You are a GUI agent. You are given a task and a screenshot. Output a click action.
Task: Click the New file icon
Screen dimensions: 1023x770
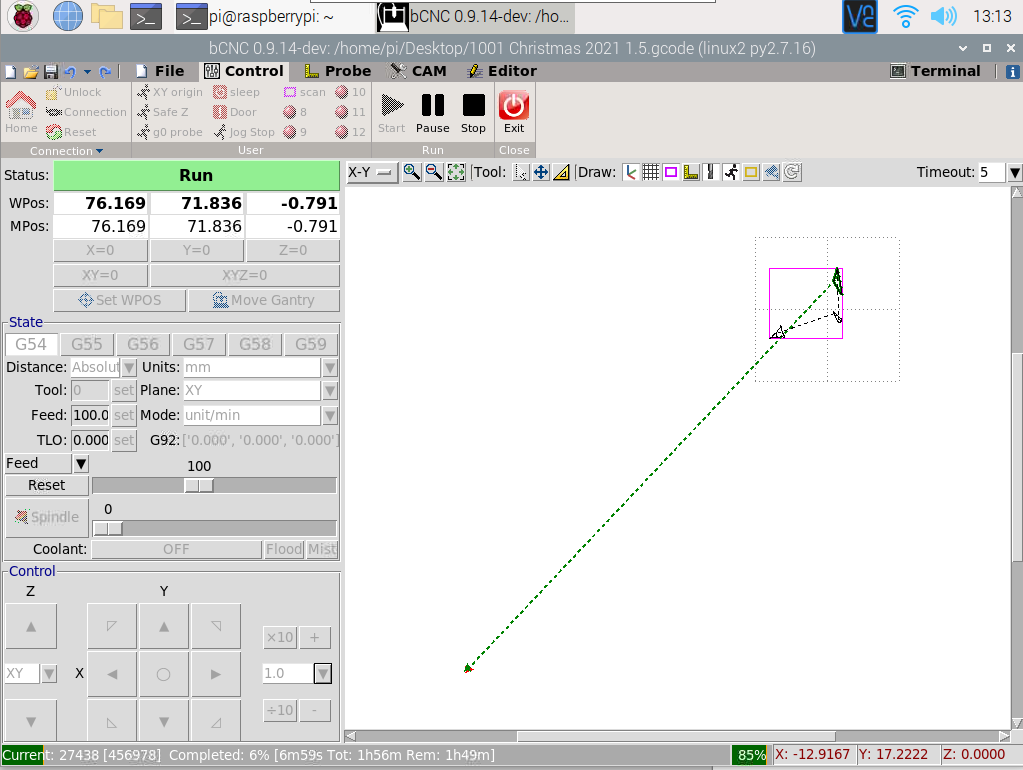tap(10, 72)
